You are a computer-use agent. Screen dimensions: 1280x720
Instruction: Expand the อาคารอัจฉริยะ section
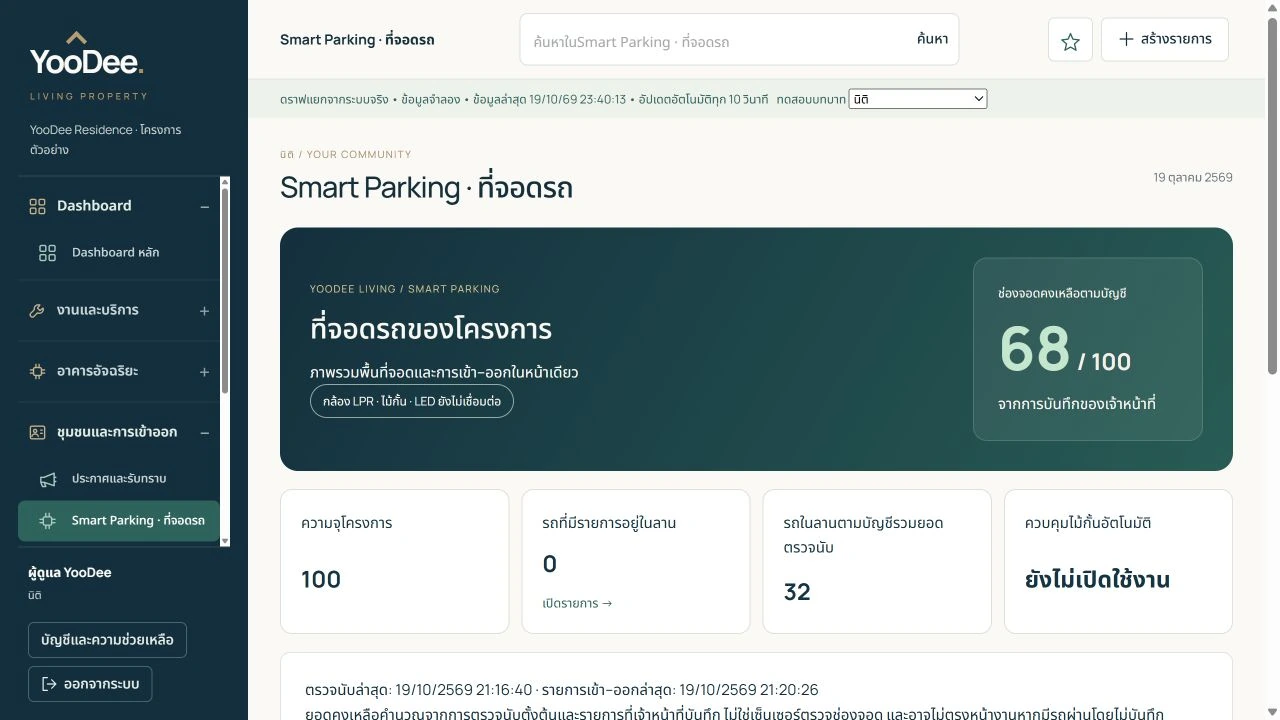(204, 372)
